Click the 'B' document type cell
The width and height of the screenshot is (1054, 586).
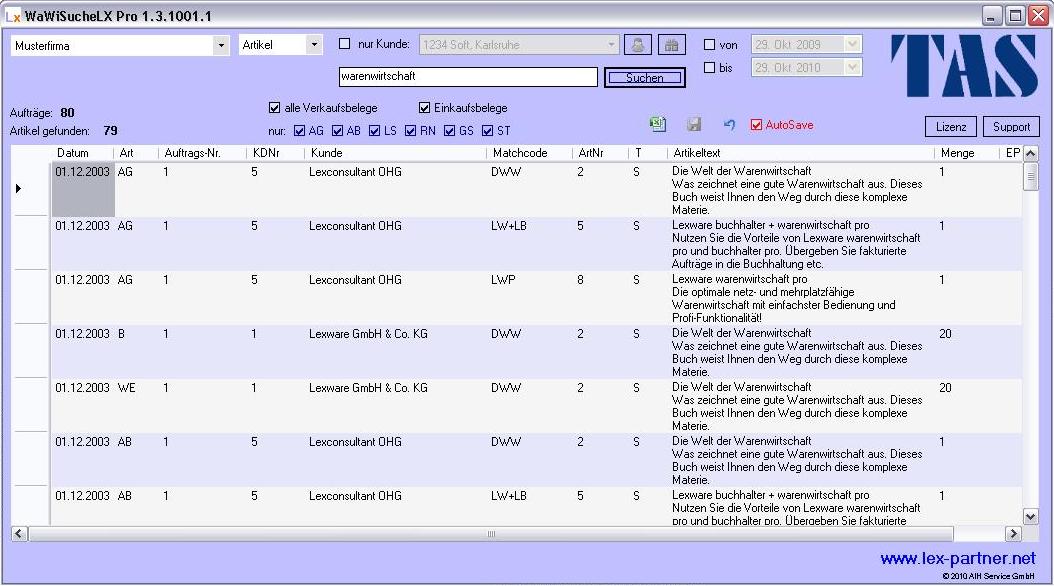point(121,334)
